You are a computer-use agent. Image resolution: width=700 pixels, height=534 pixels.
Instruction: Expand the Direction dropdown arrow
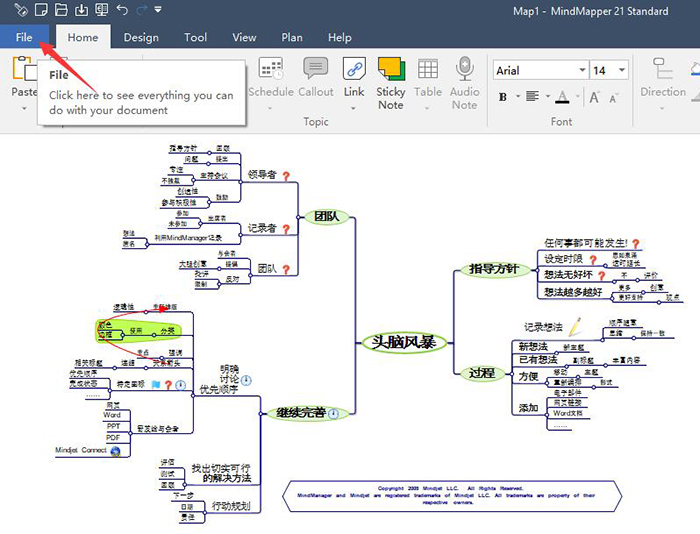click(662, 108)
